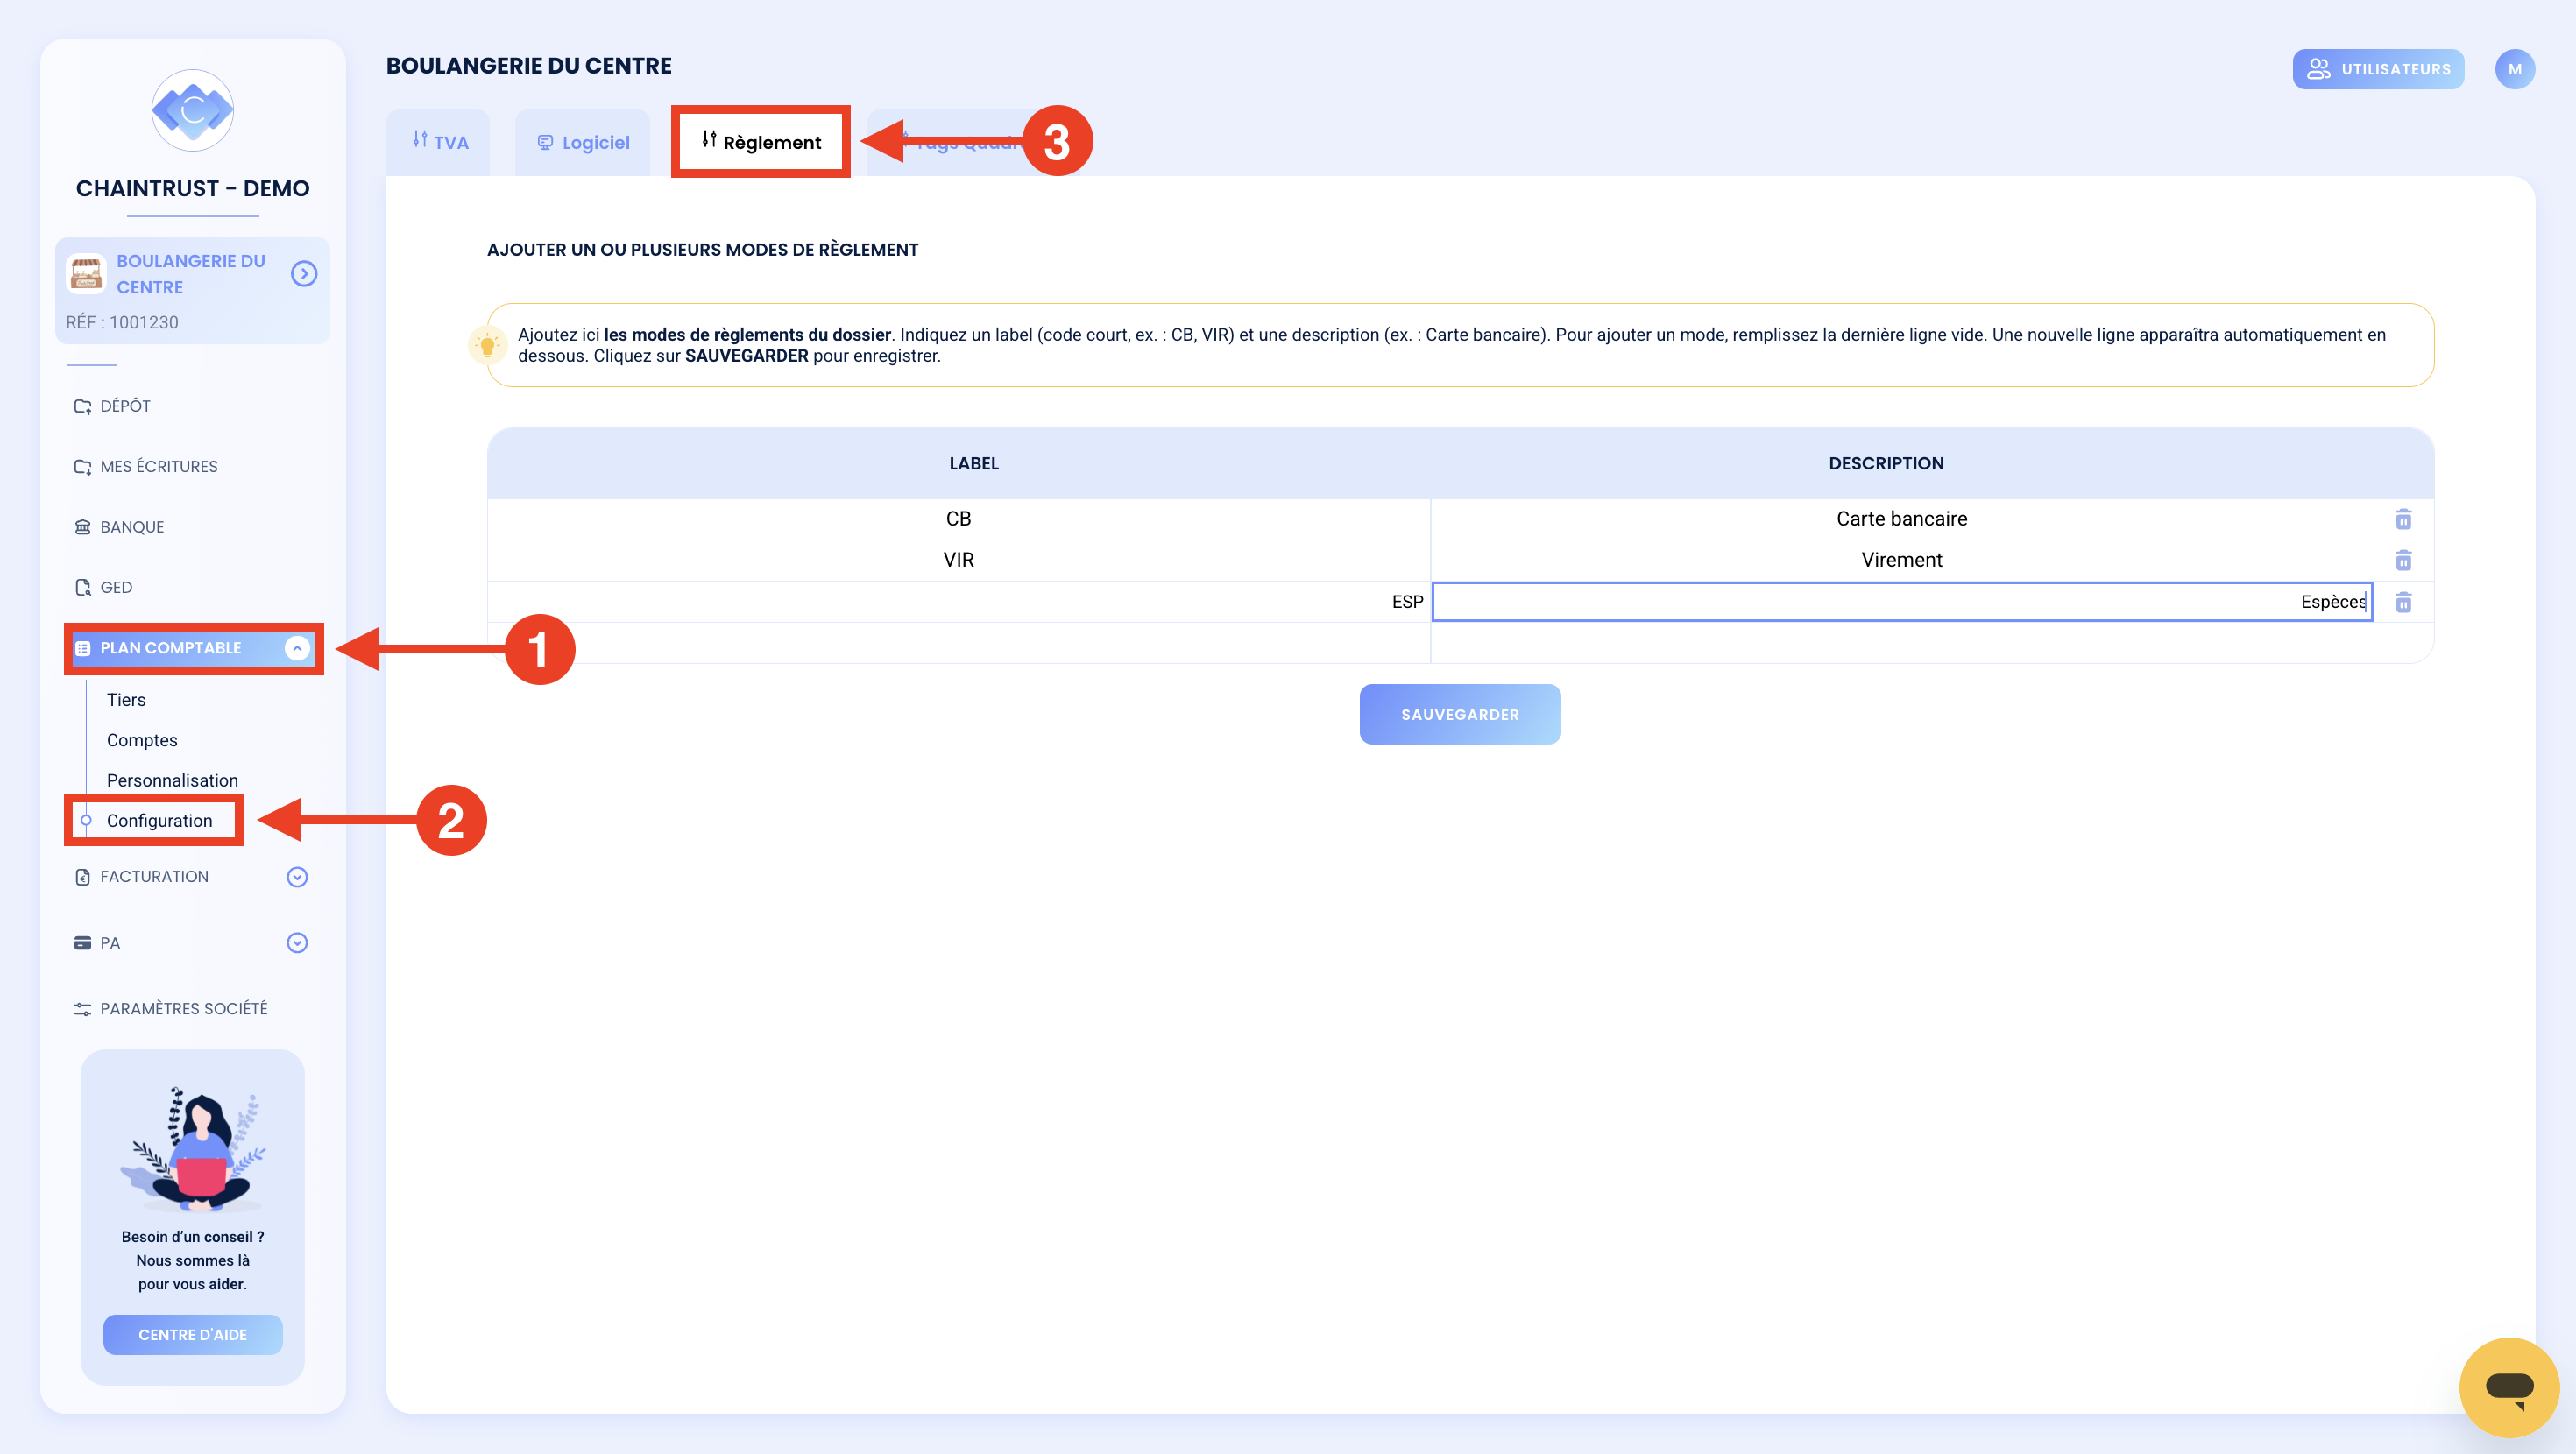Open the UTILISATEURS button
Viewport: 2576px width, 1454px height.
[2378, 69]
